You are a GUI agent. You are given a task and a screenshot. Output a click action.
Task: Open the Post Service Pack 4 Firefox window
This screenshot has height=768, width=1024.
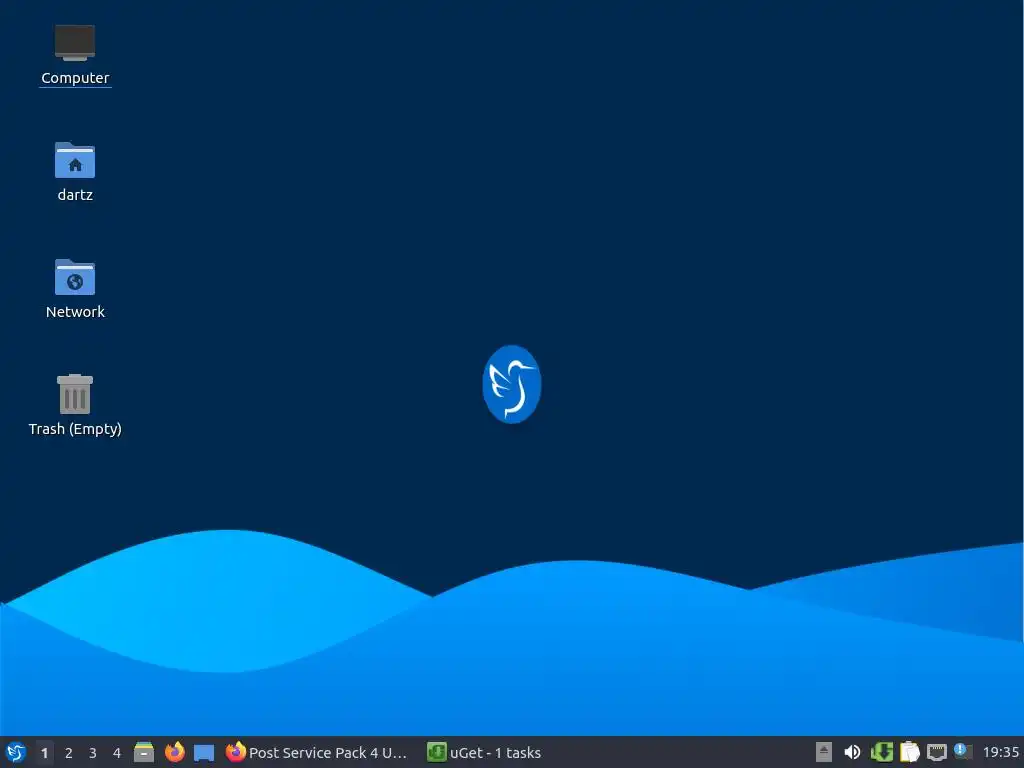click(x=317, y=752)
